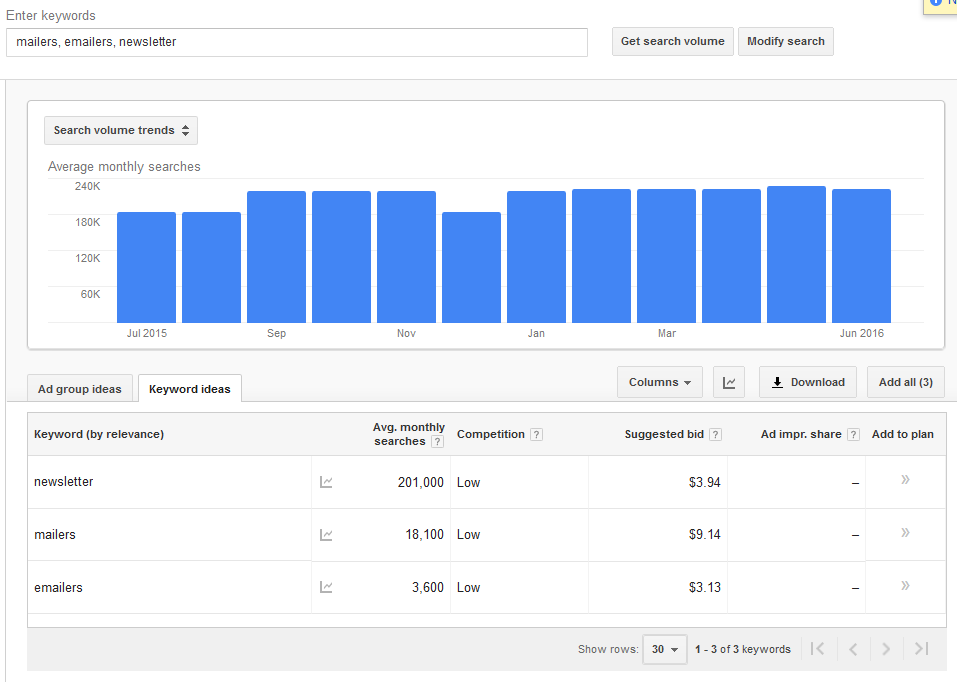Change Show rows value from 30
The height and width of the screenshot is (682, 957).
click(665, 649)
